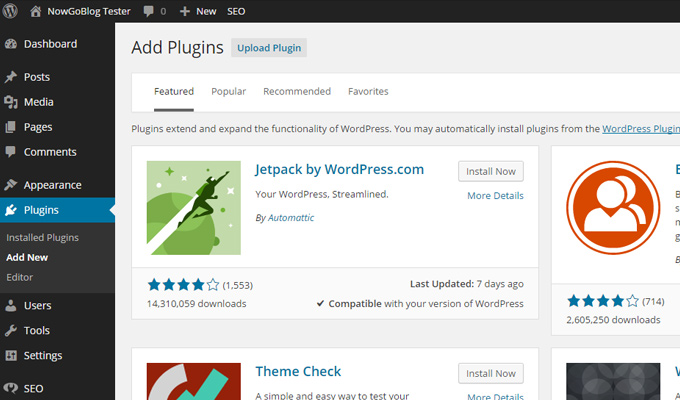680x400 pixels.
Task: Switch to the Popular tab
Action: point(229,92)
